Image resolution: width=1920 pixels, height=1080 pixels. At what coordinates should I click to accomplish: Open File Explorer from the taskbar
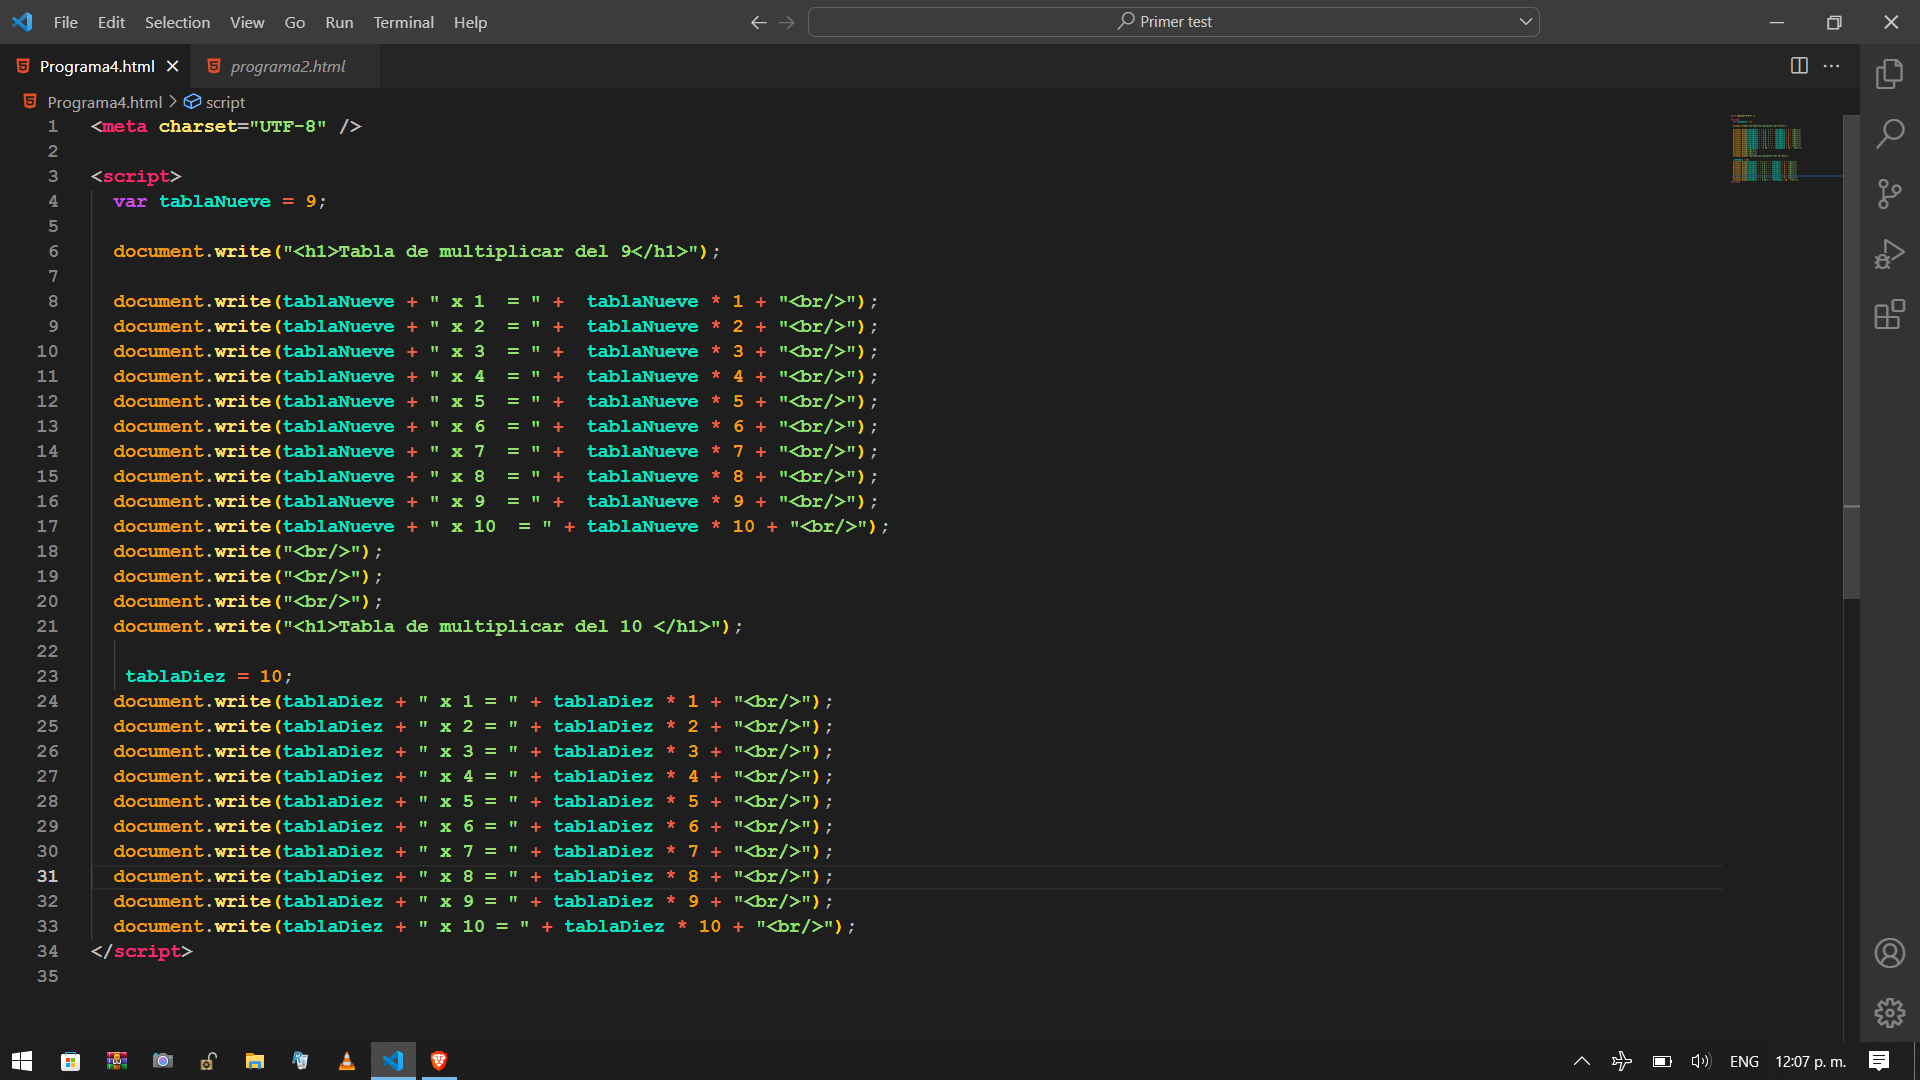[254, 1061]
